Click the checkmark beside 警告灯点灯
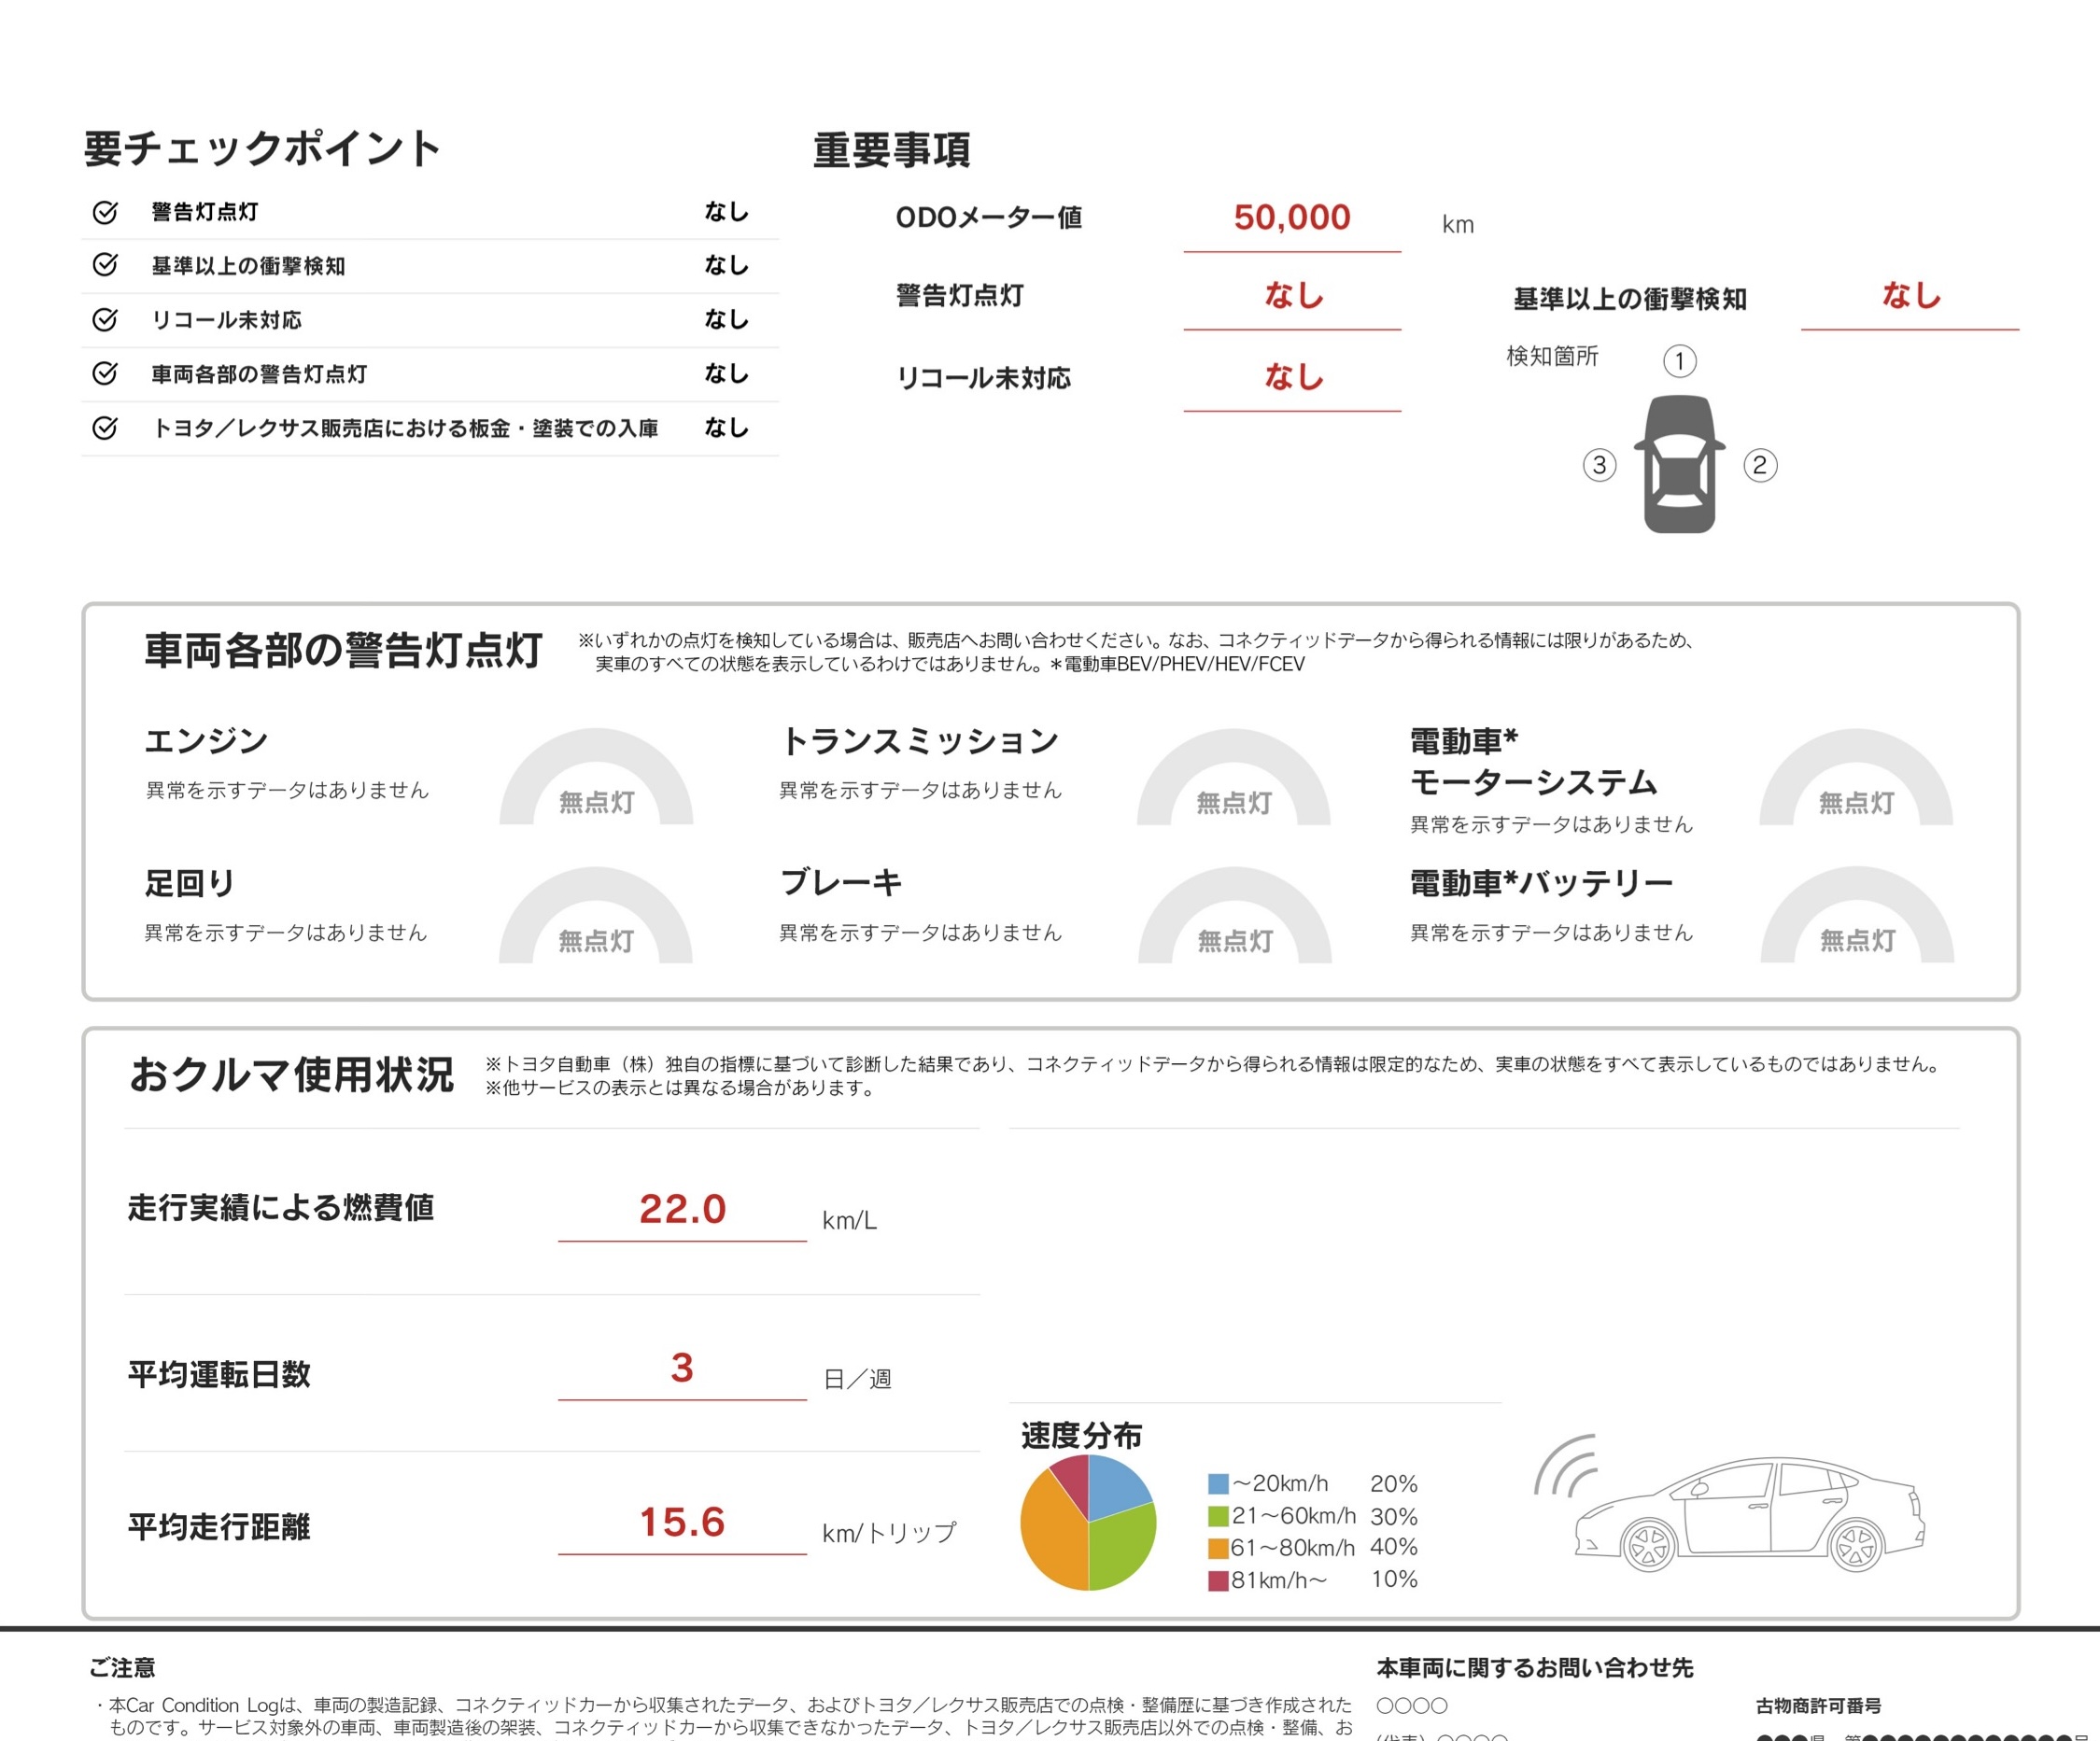This screenshot has height=1741, width=2100. click(105, 212)
